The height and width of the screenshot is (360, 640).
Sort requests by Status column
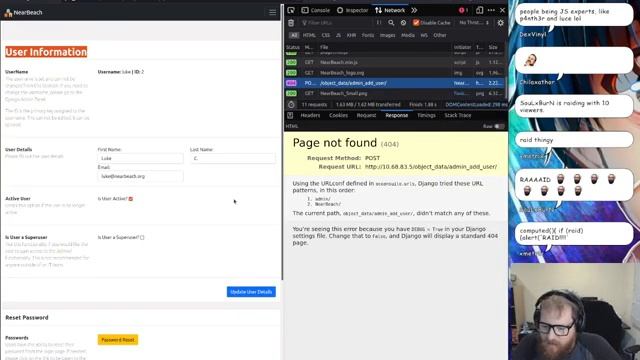tap(293, 47)
